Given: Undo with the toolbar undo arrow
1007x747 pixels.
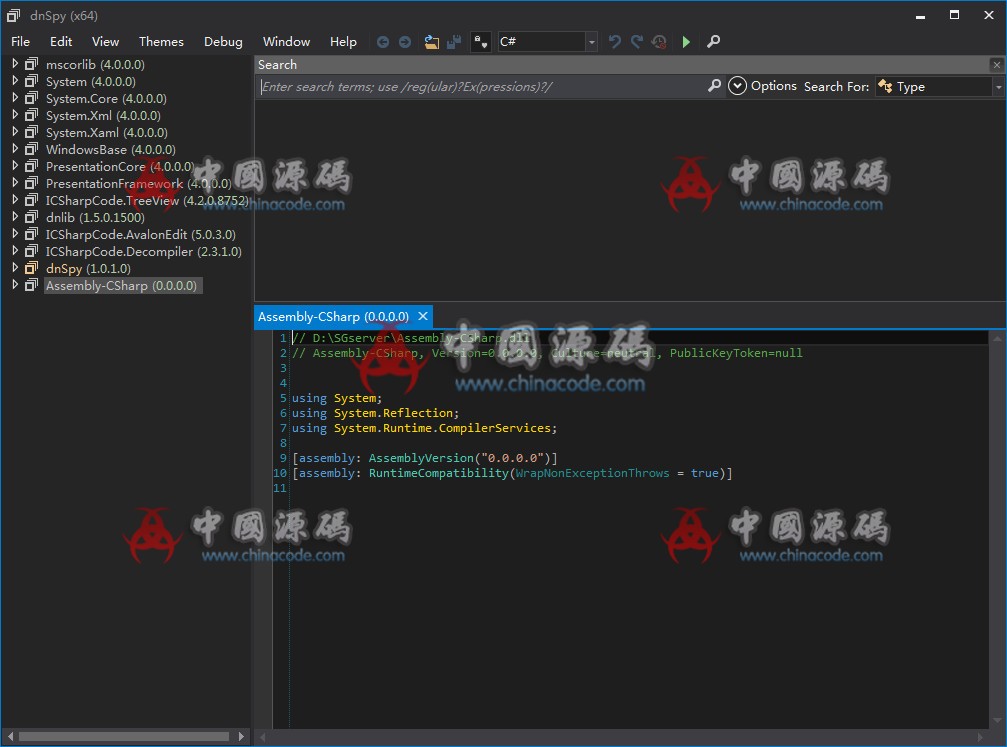Looking at the screenshot, I should pos(615,42).
